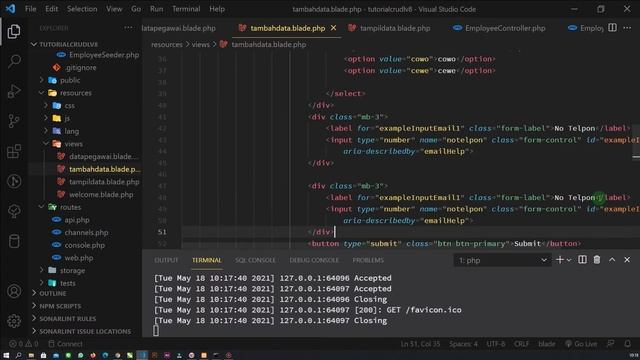The image size is (640, 360).
Task: Open the Help menu
Action: pyautogui.click(x=217, y=9)
